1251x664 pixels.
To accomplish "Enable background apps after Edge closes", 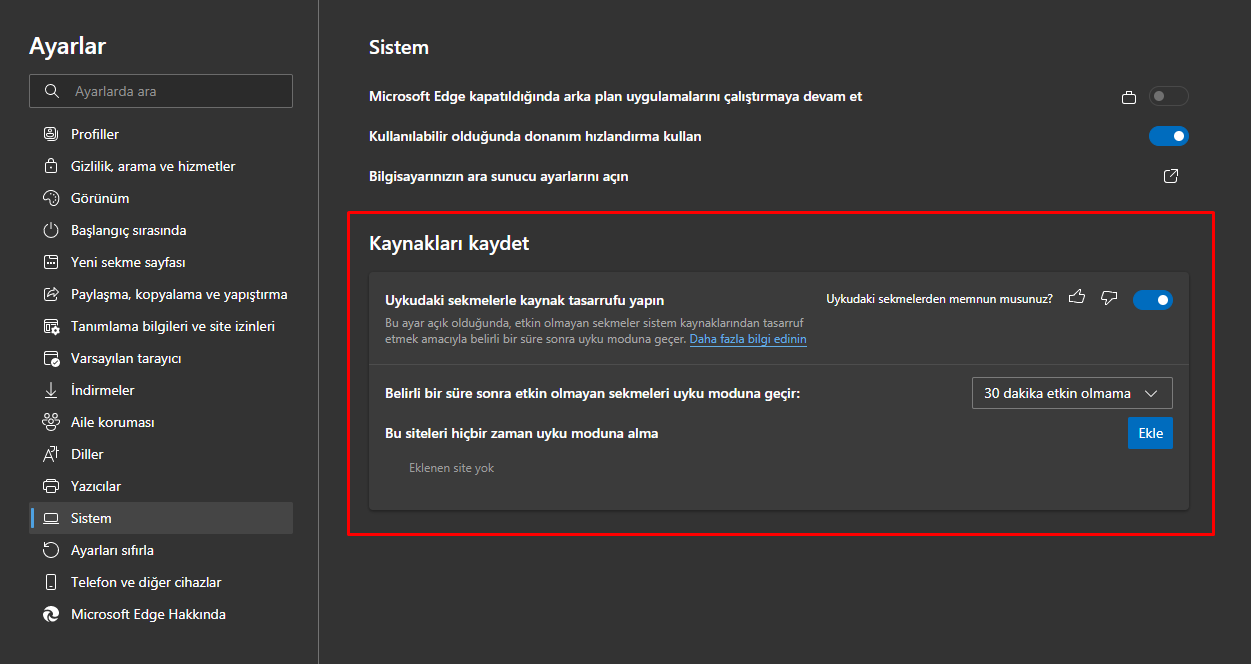I will [x=1168, y=96].
